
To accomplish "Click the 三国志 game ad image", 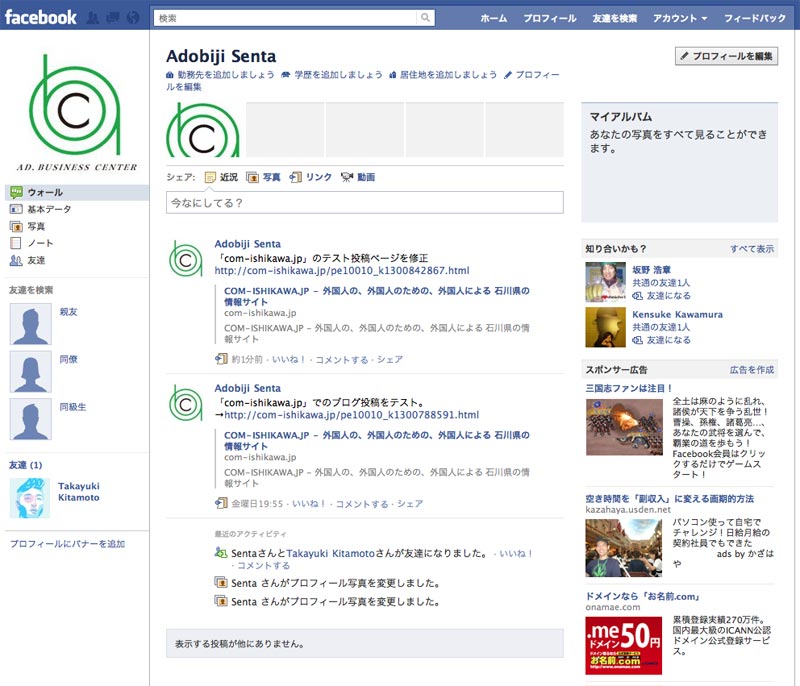I will coord(624,427).
